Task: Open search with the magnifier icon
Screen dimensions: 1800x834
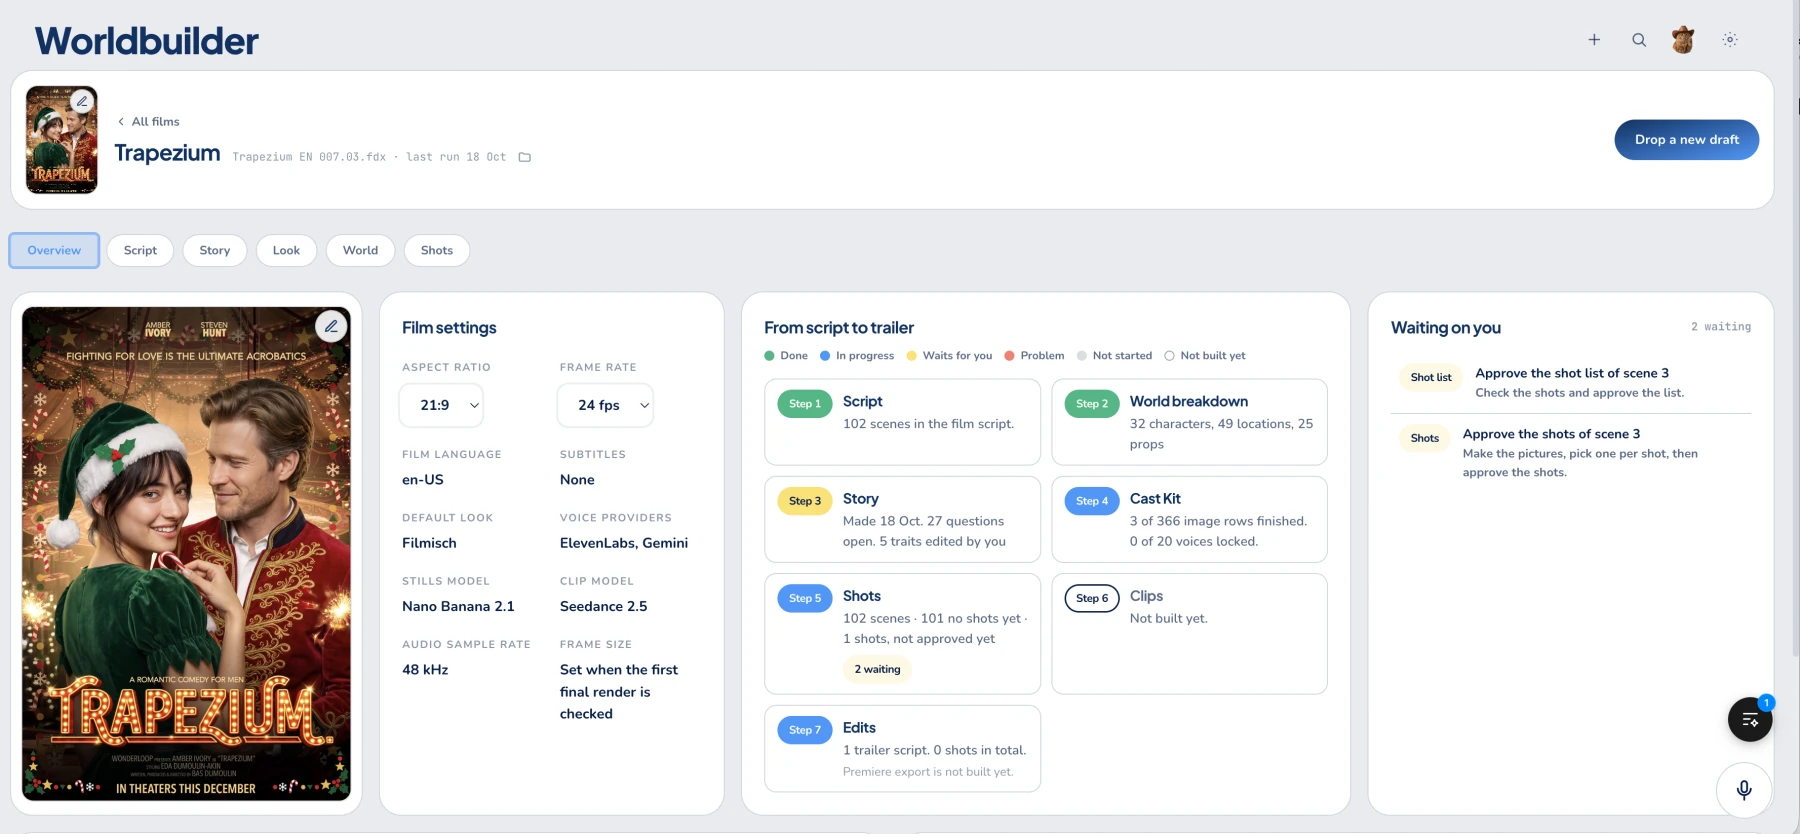Action: (x=1639, y=40)
